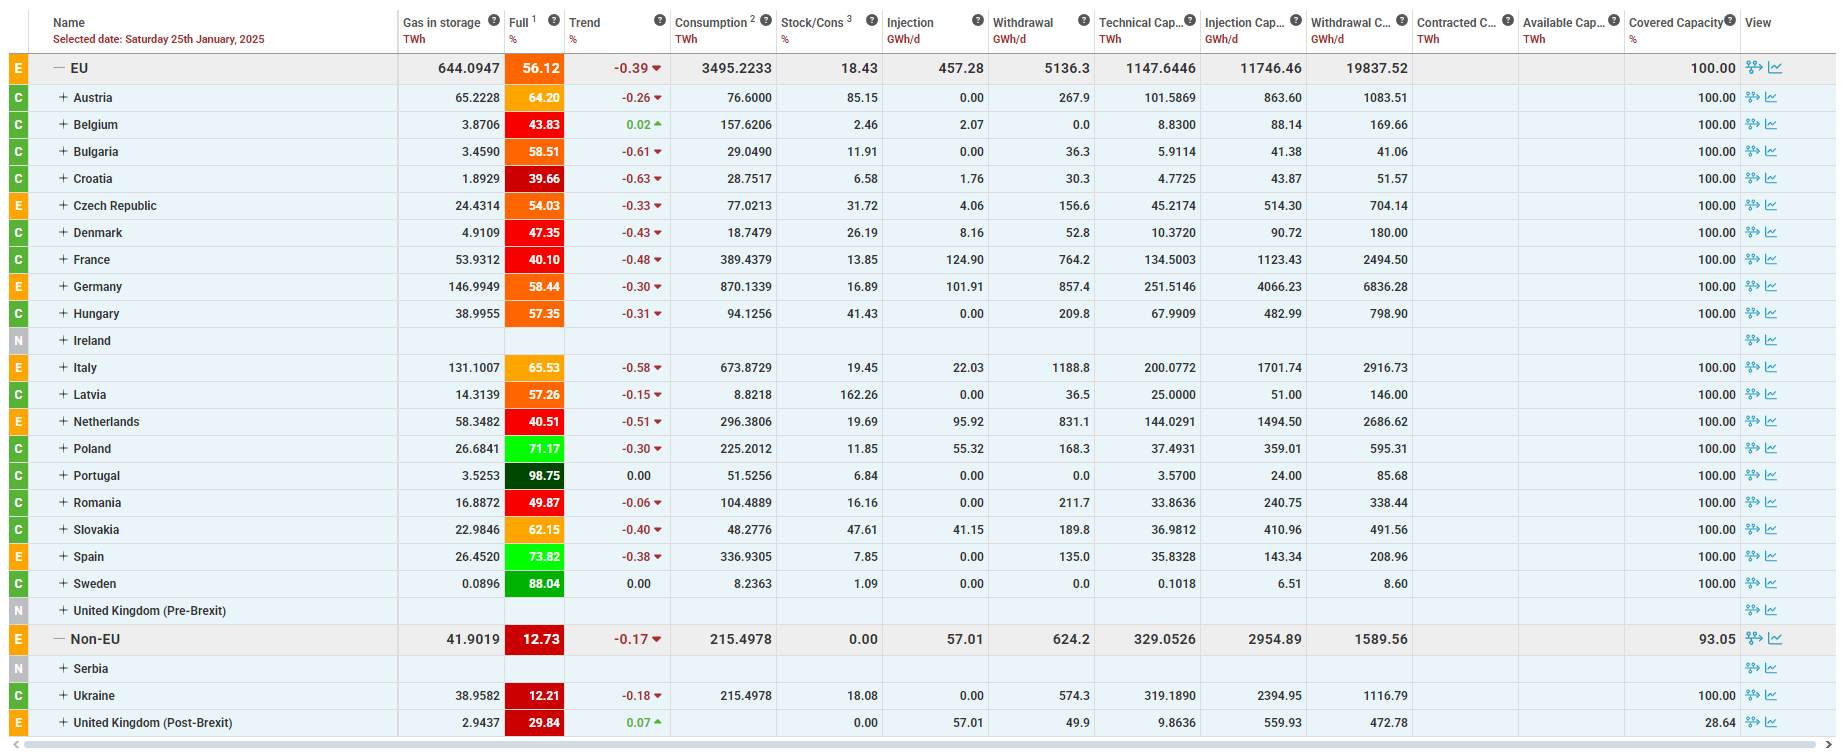Click the Portugal full value 98.75
1846x754 pixels.
click(x=534, y=476)
